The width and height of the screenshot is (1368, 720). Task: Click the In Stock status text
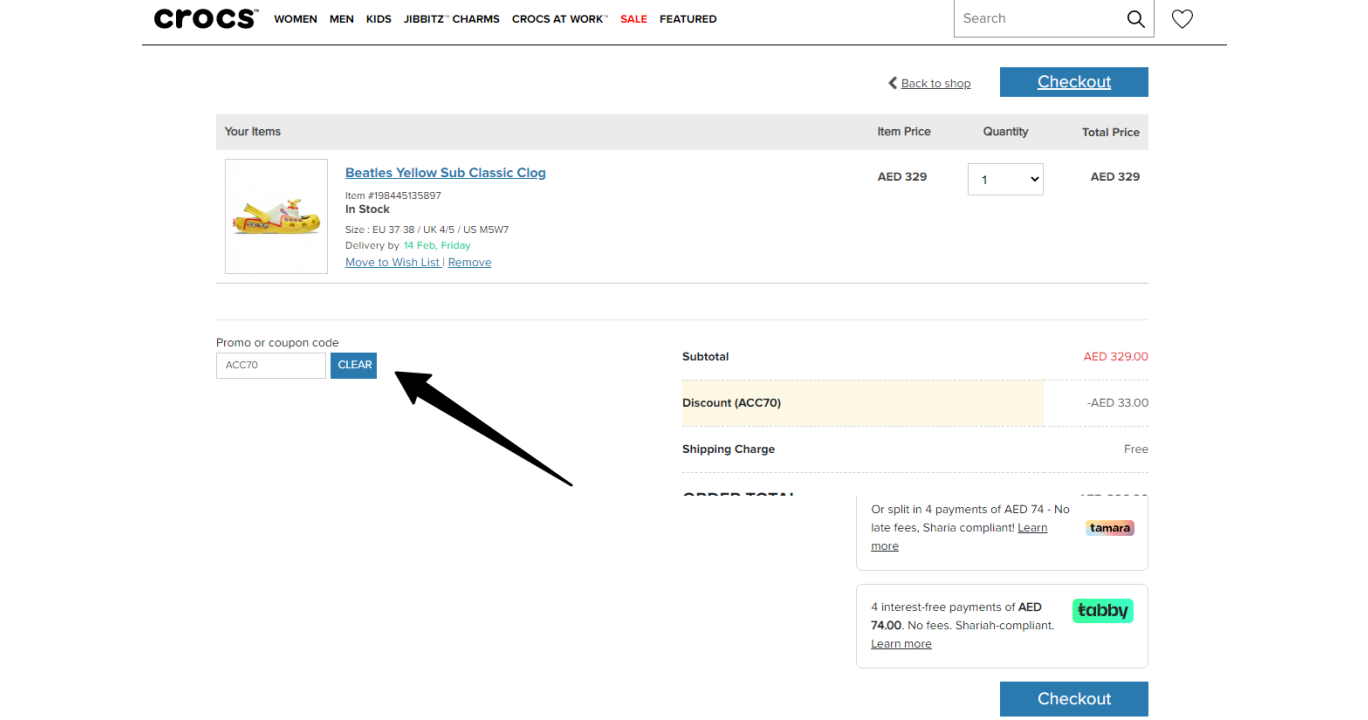[x=367, y=209]
